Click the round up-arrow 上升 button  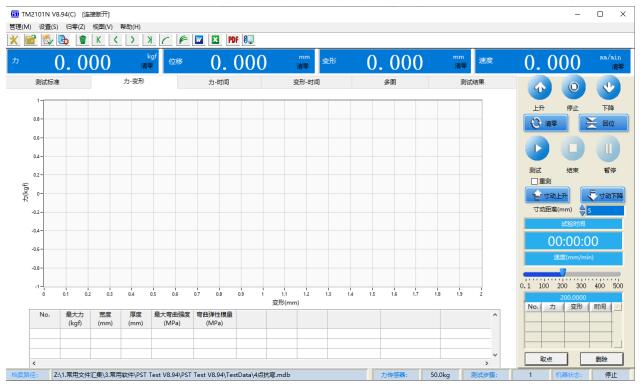click(540, 87)
